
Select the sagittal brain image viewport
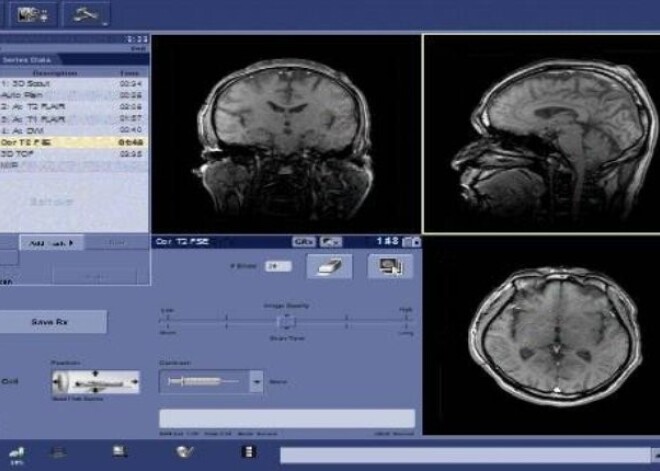[540, 133]
